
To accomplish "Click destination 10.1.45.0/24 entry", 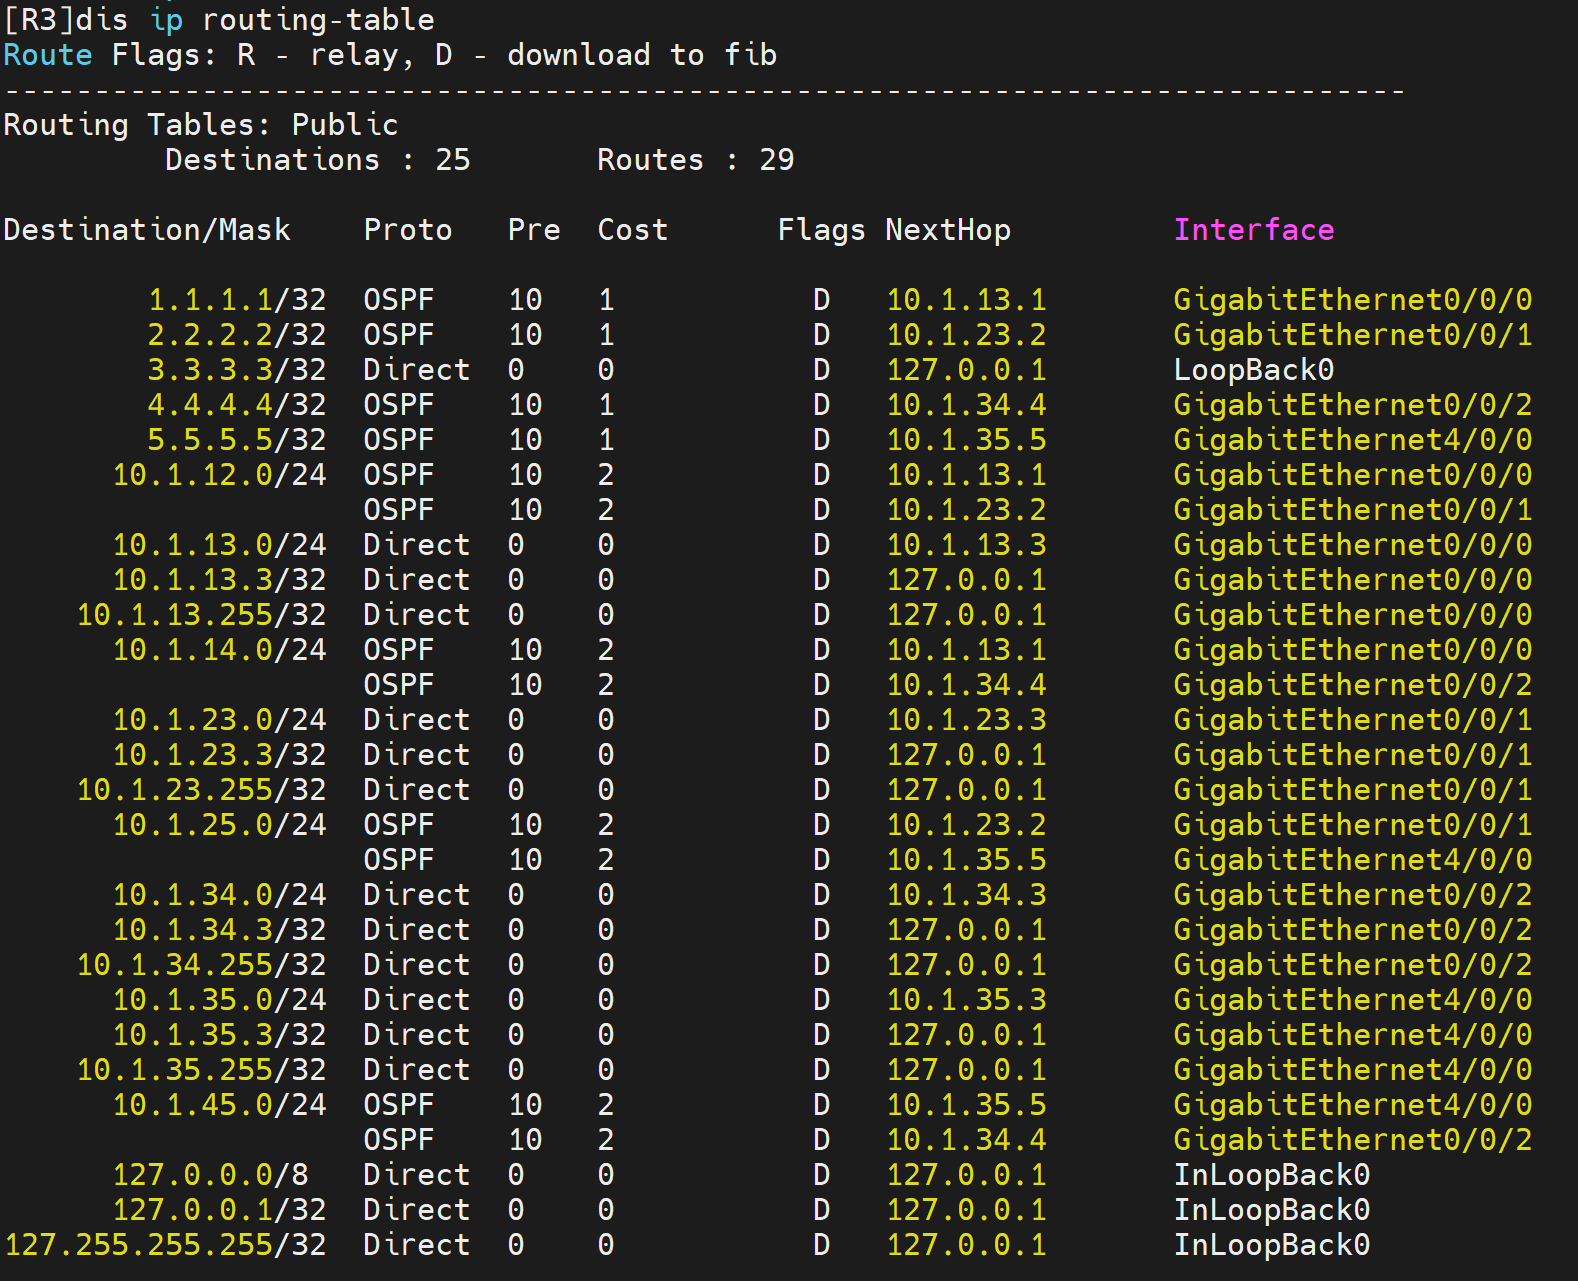I will (x=219, y=1105).
